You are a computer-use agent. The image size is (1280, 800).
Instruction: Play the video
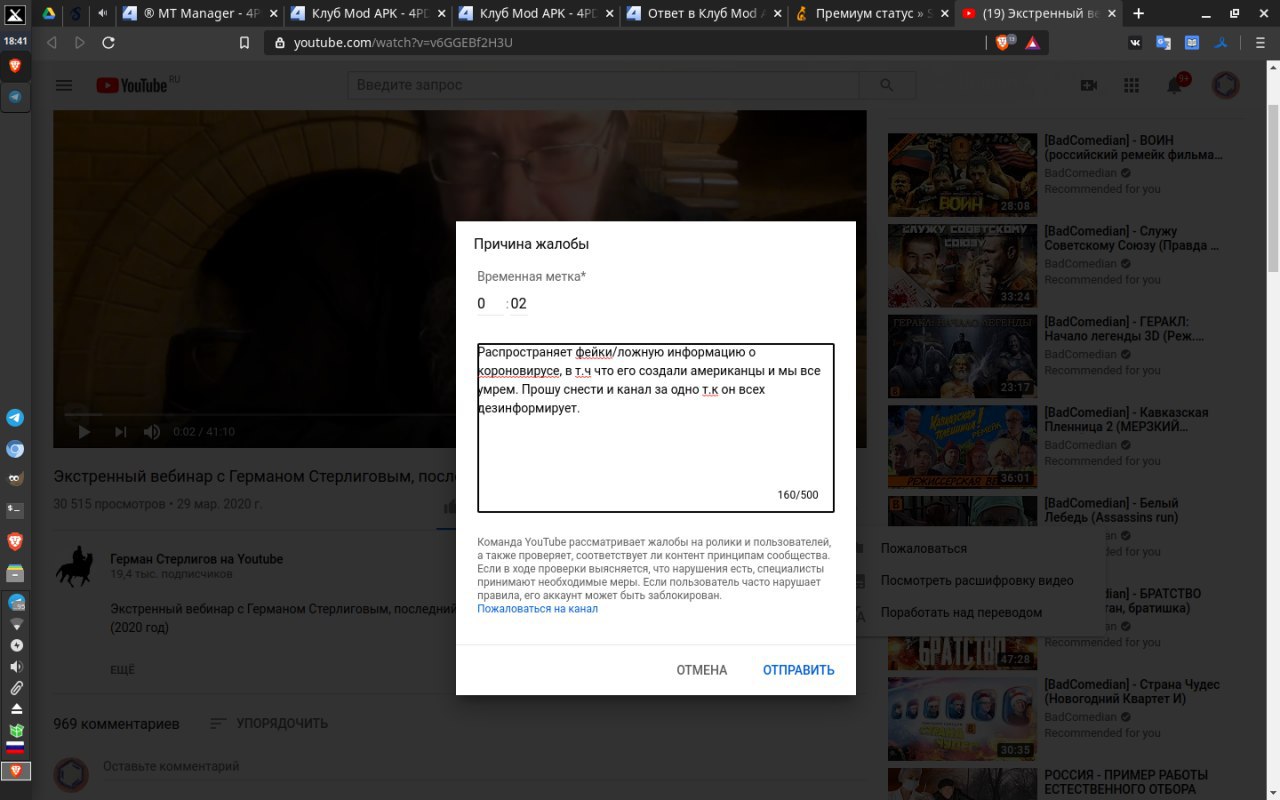coord(84,432)
